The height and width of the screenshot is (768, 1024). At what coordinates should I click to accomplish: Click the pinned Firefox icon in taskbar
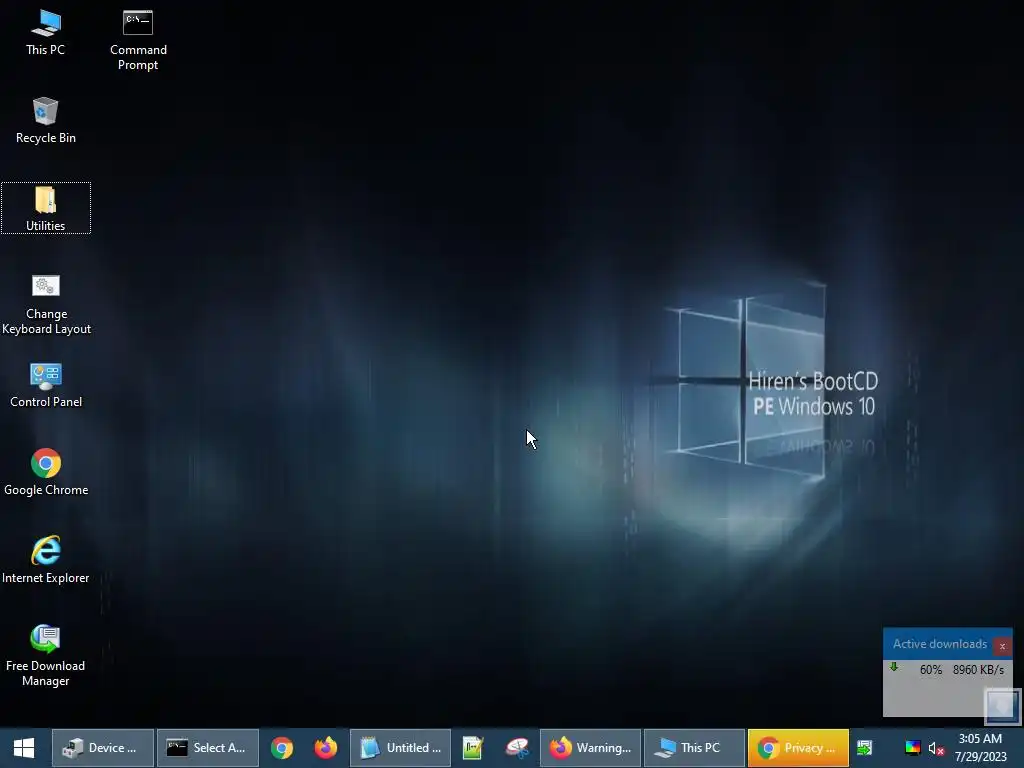click(x=325, y=748)
